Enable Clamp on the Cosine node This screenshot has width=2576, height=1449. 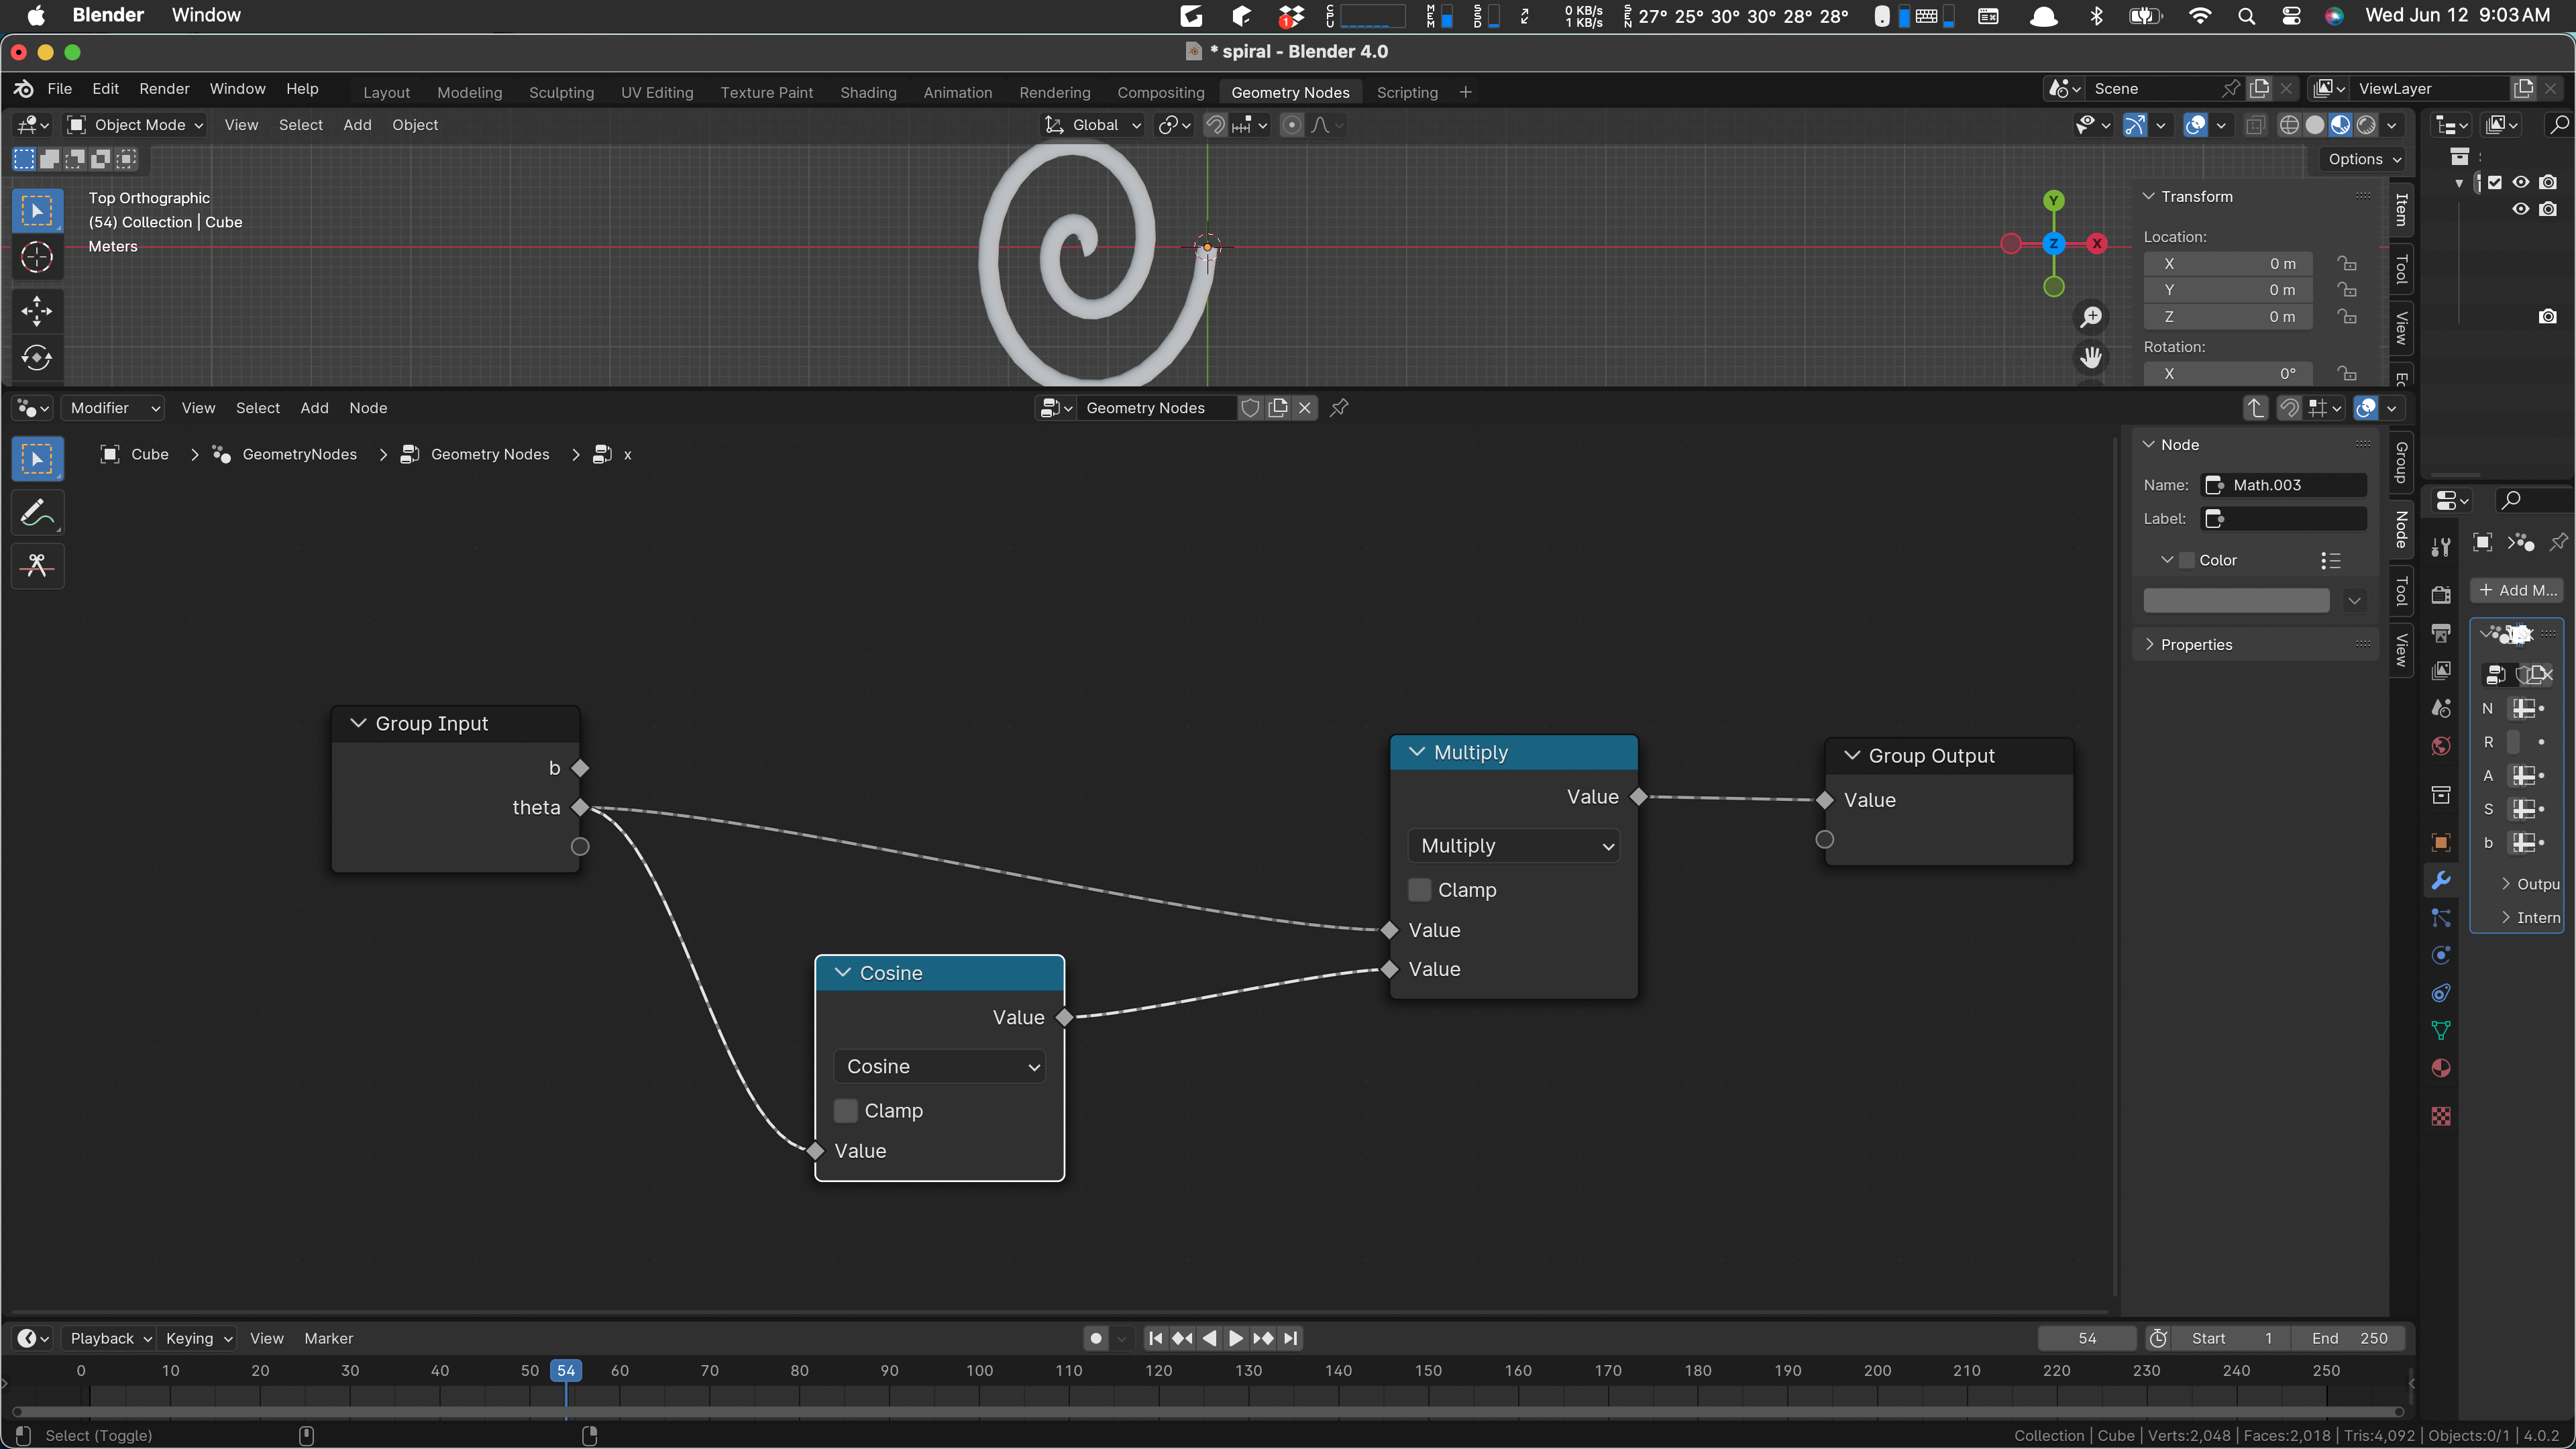click(846, 1111)
